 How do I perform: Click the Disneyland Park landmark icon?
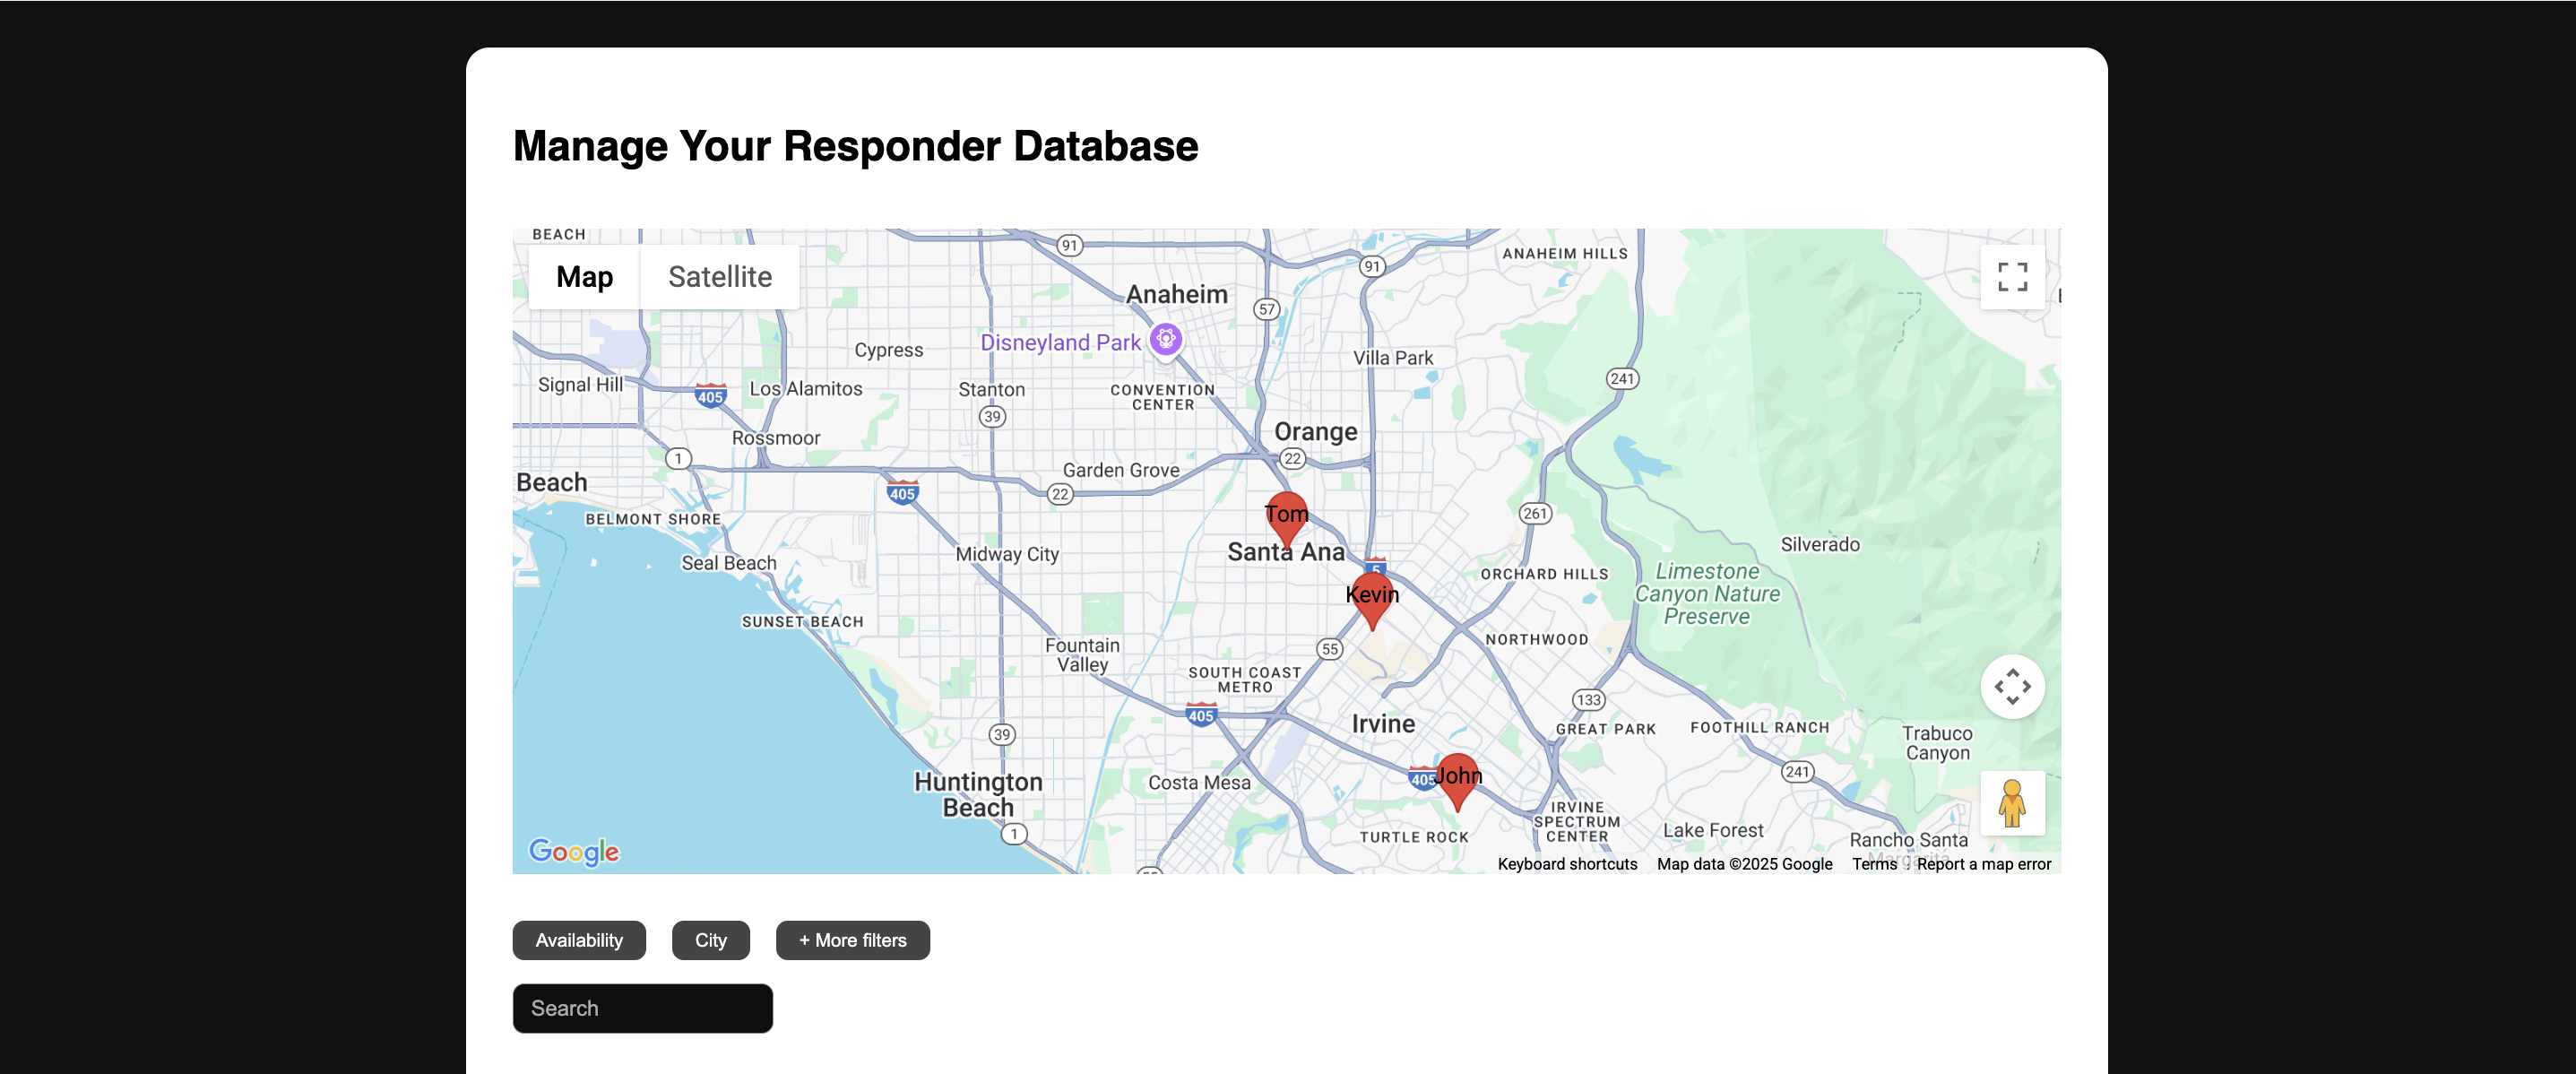1165,340
